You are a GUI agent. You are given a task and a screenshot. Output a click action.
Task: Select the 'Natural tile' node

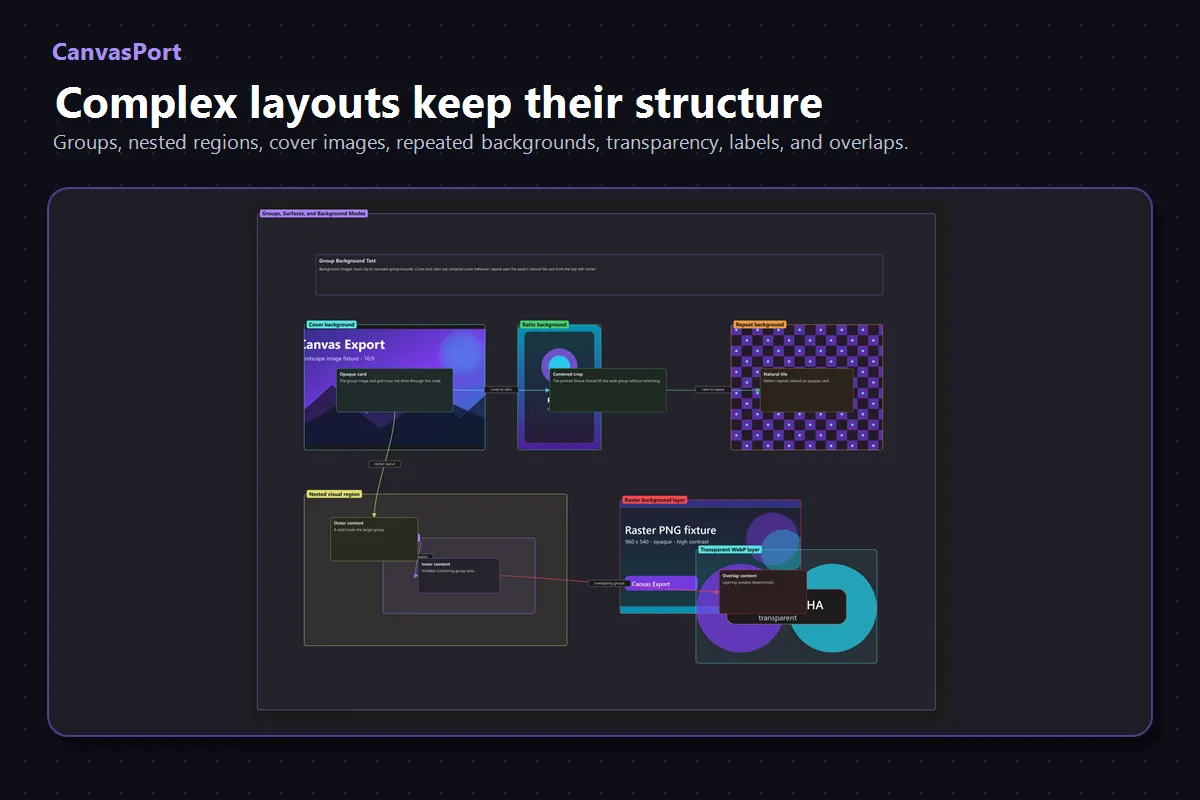[x=807, y=390]
